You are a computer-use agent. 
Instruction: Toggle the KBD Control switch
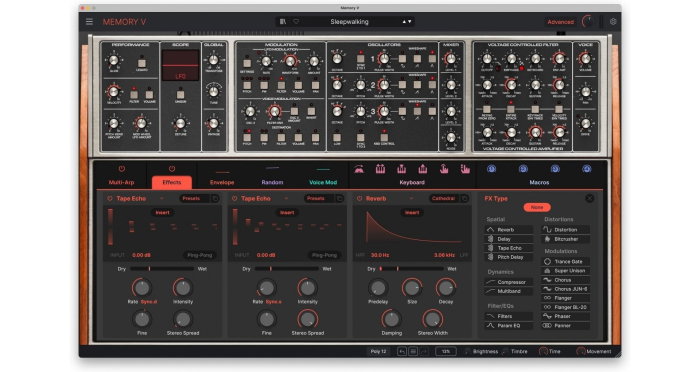tap(384, 137)
